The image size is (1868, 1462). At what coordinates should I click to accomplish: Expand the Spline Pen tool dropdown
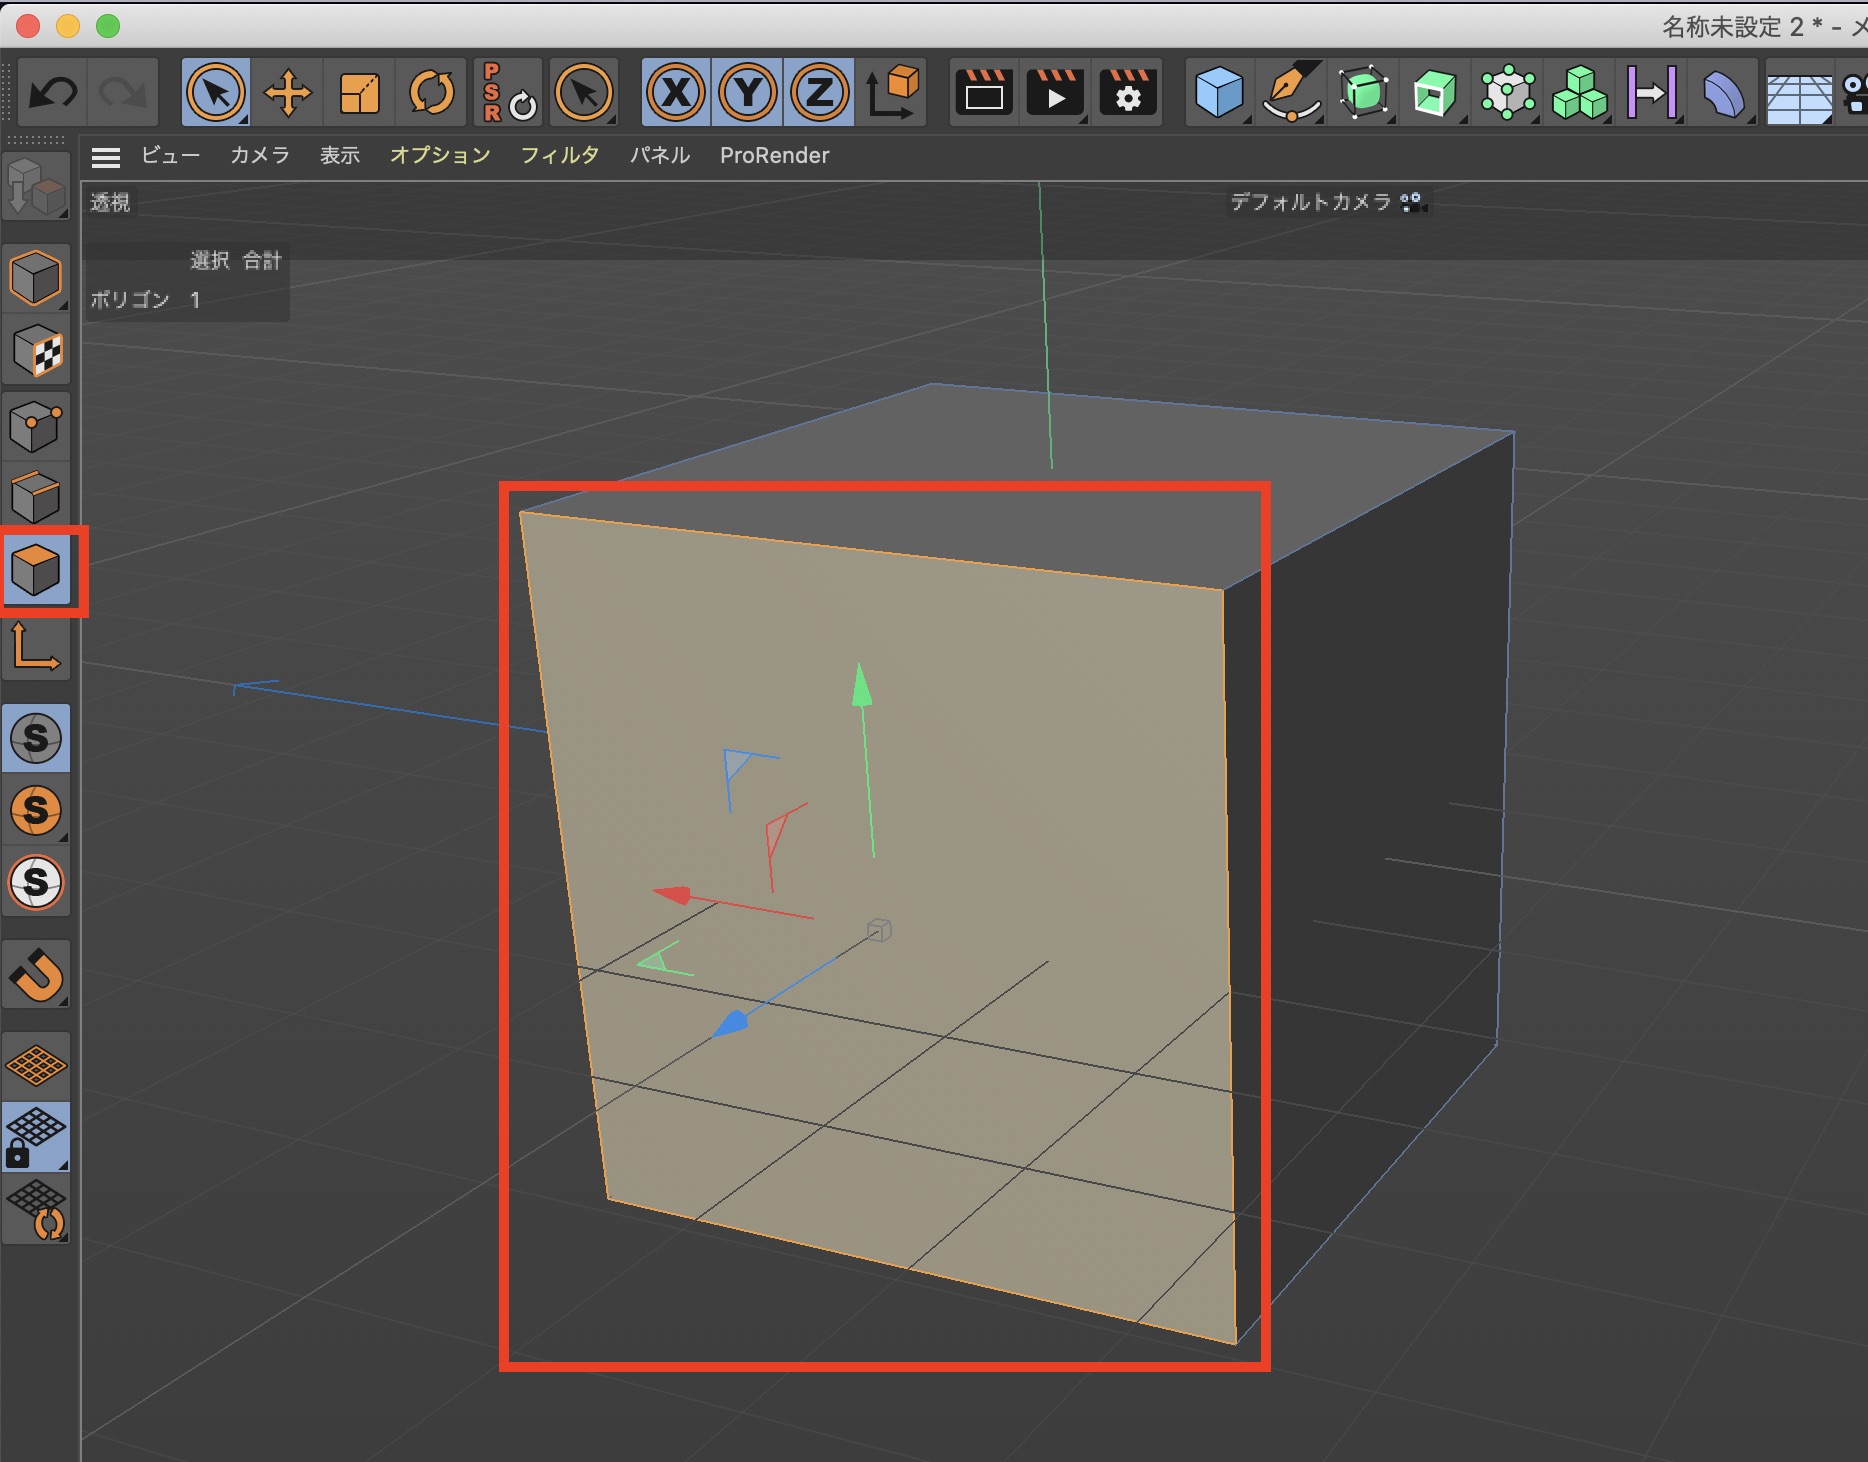click(x=1291, y=94)
